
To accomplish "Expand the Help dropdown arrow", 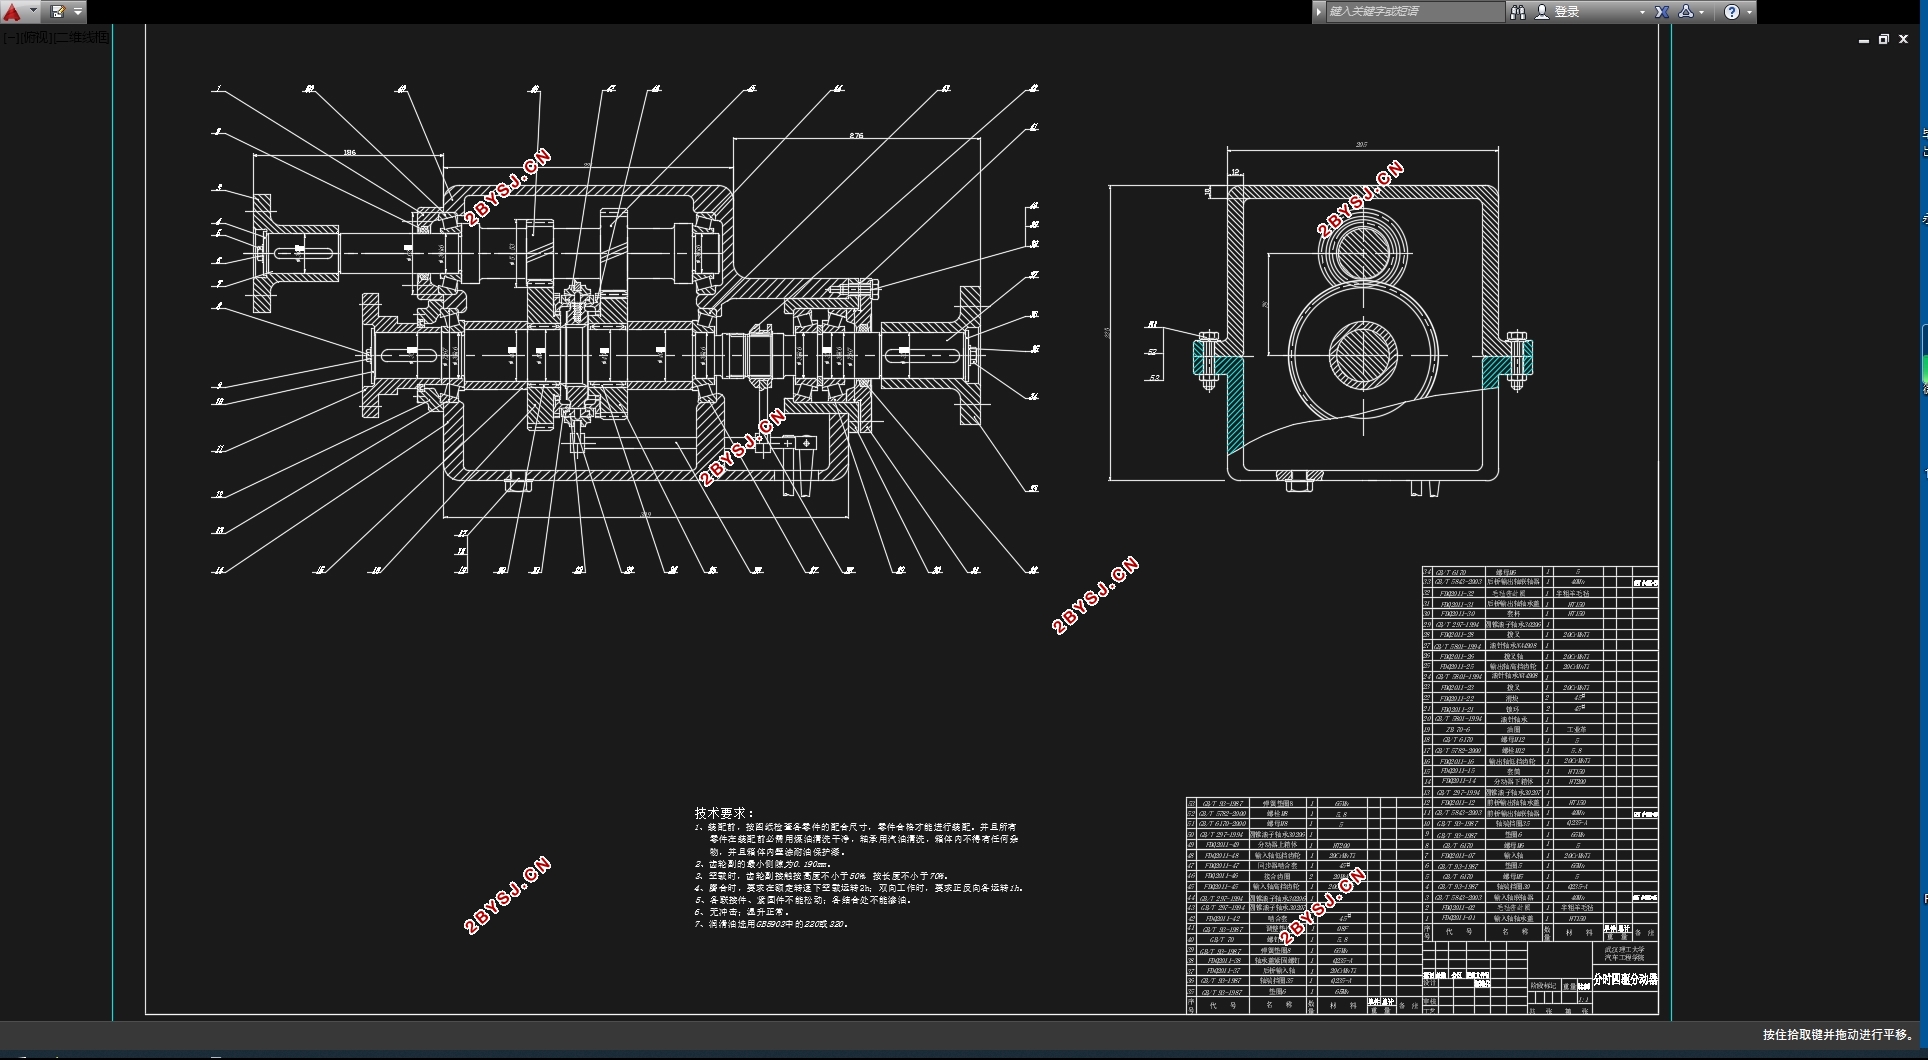I will point(1749,12).
